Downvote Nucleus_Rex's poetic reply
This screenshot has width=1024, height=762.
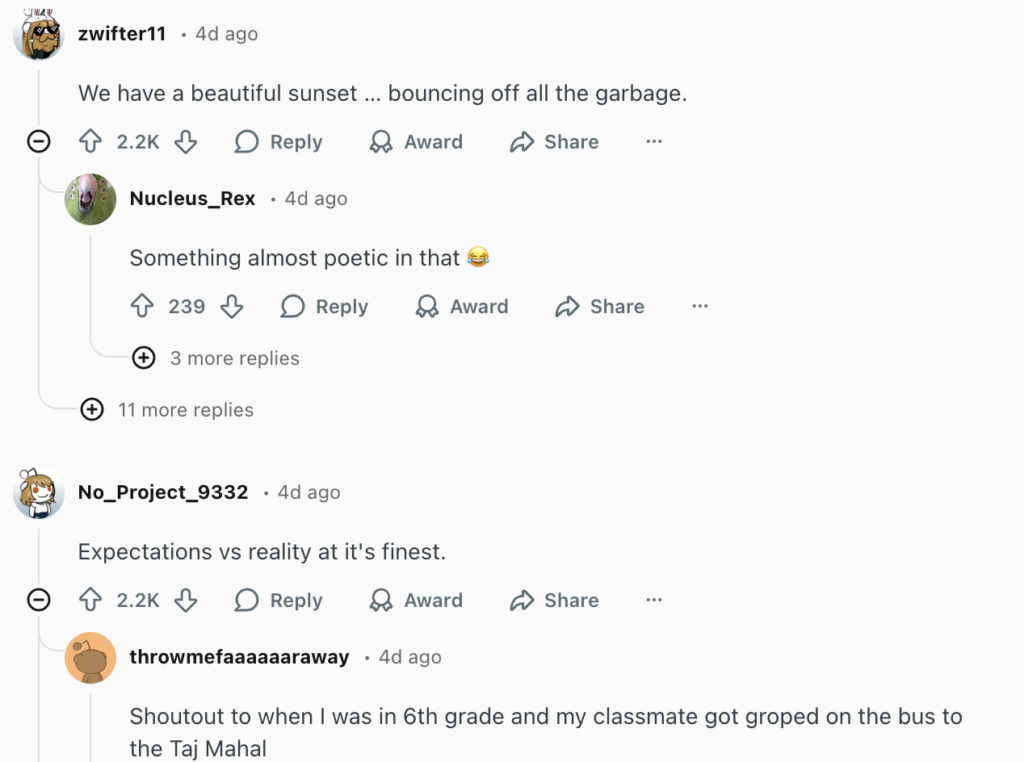(232, 307)
